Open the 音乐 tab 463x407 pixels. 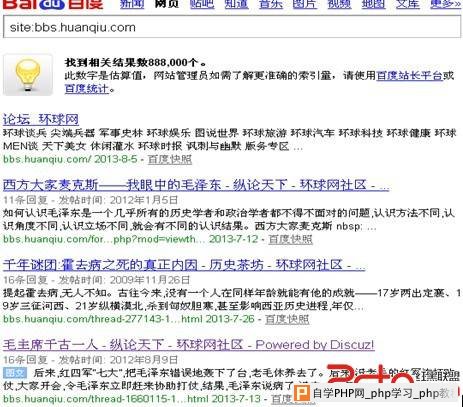click(x=271, y=4)
